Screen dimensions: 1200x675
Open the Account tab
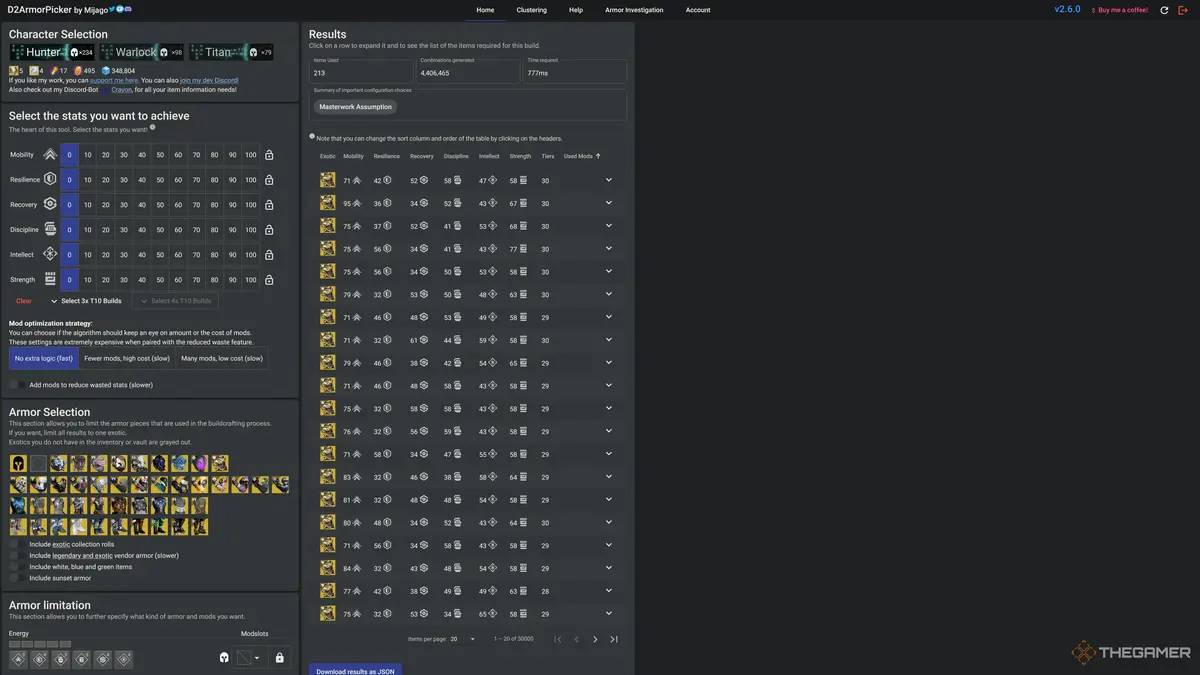tap(698, 10)
